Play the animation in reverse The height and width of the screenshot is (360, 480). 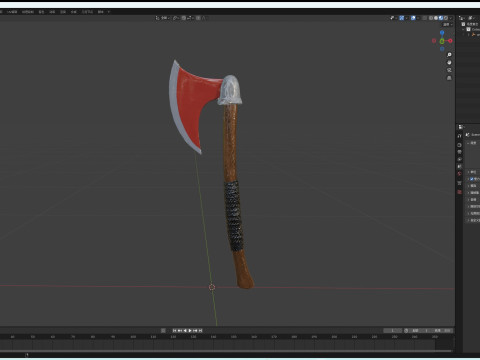pyautogui.click(x=185, y=330)
